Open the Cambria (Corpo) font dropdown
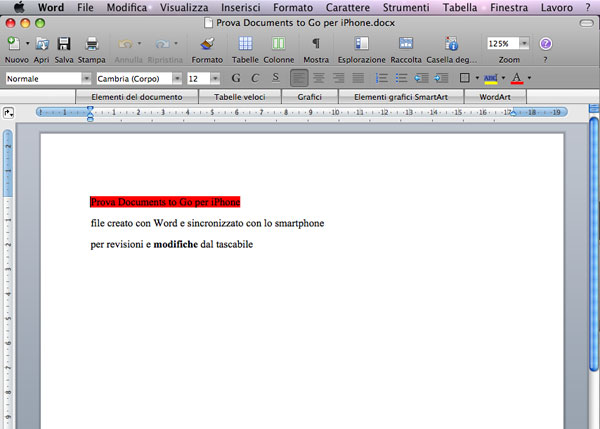 pos(177,78)
